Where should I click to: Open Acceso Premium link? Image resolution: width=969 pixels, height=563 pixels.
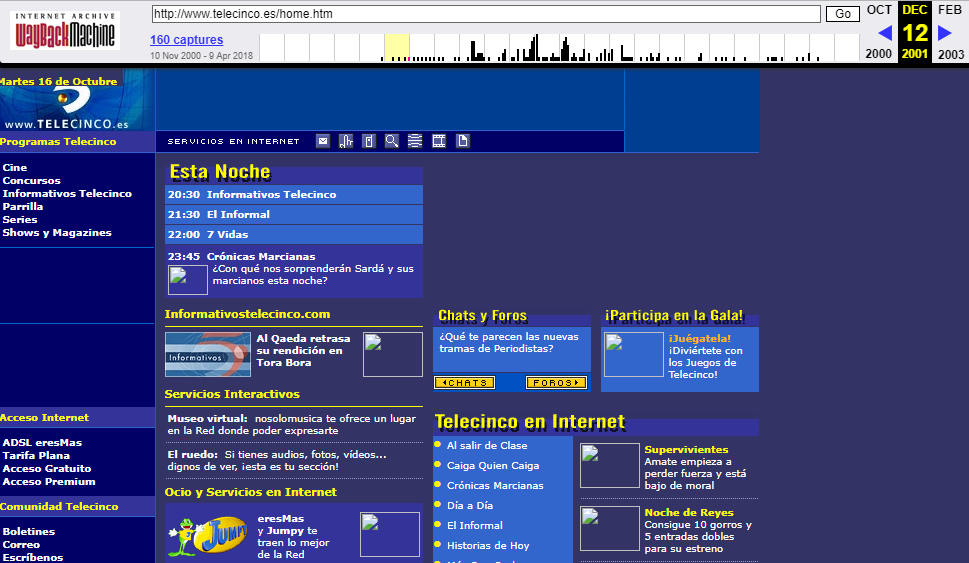pyautogui.click(x=49, y=481)
